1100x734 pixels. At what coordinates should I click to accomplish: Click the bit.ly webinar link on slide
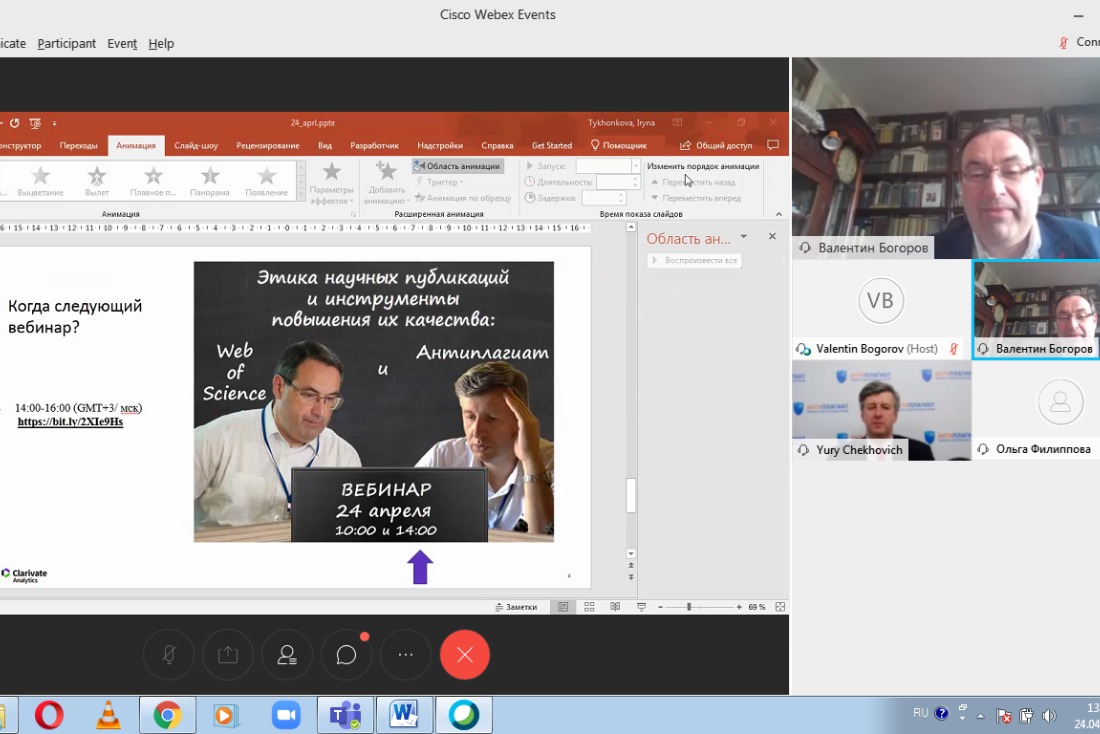[70, 422]
